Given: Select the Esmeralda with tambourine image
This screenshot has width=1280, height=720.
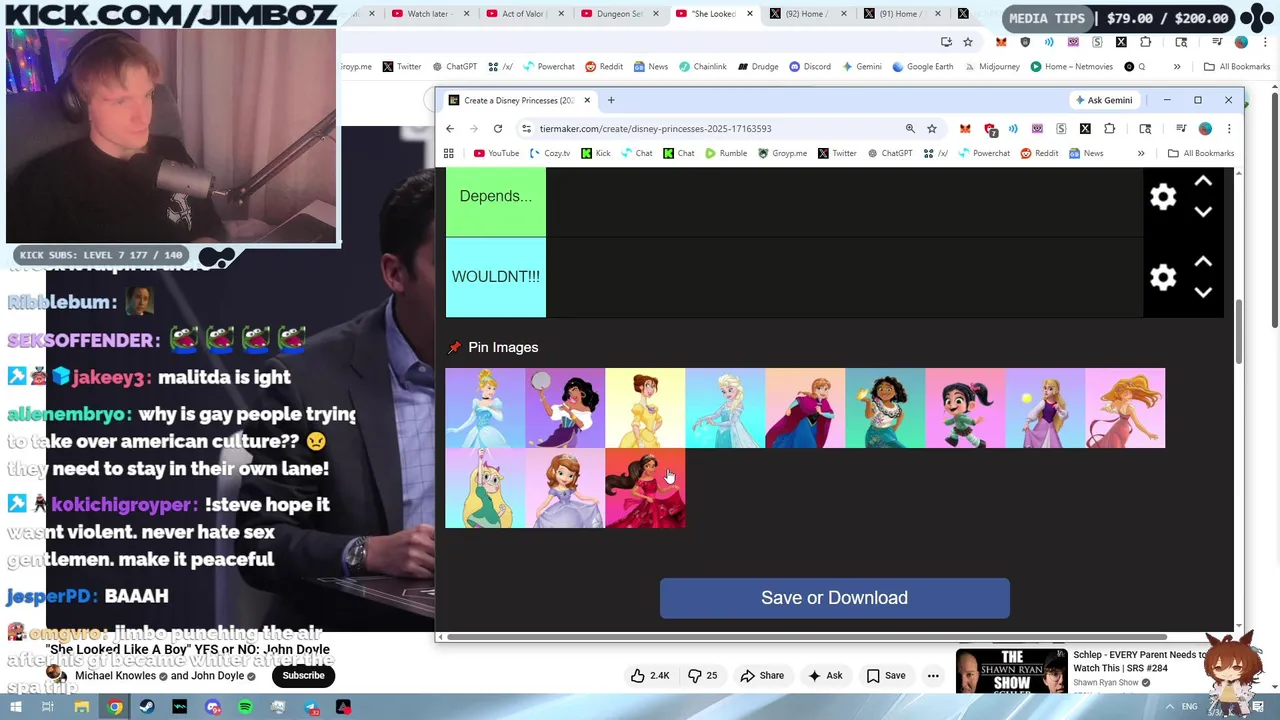Looking at the screenshot, I should click(565, 408).
